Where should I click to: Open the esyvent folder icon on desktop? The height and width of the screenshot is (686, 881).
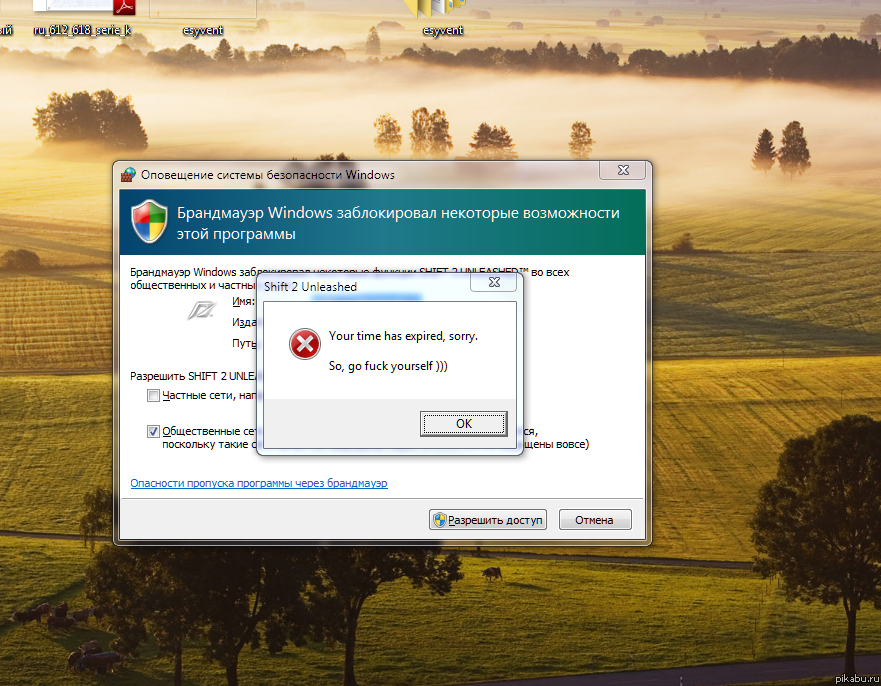442,10
